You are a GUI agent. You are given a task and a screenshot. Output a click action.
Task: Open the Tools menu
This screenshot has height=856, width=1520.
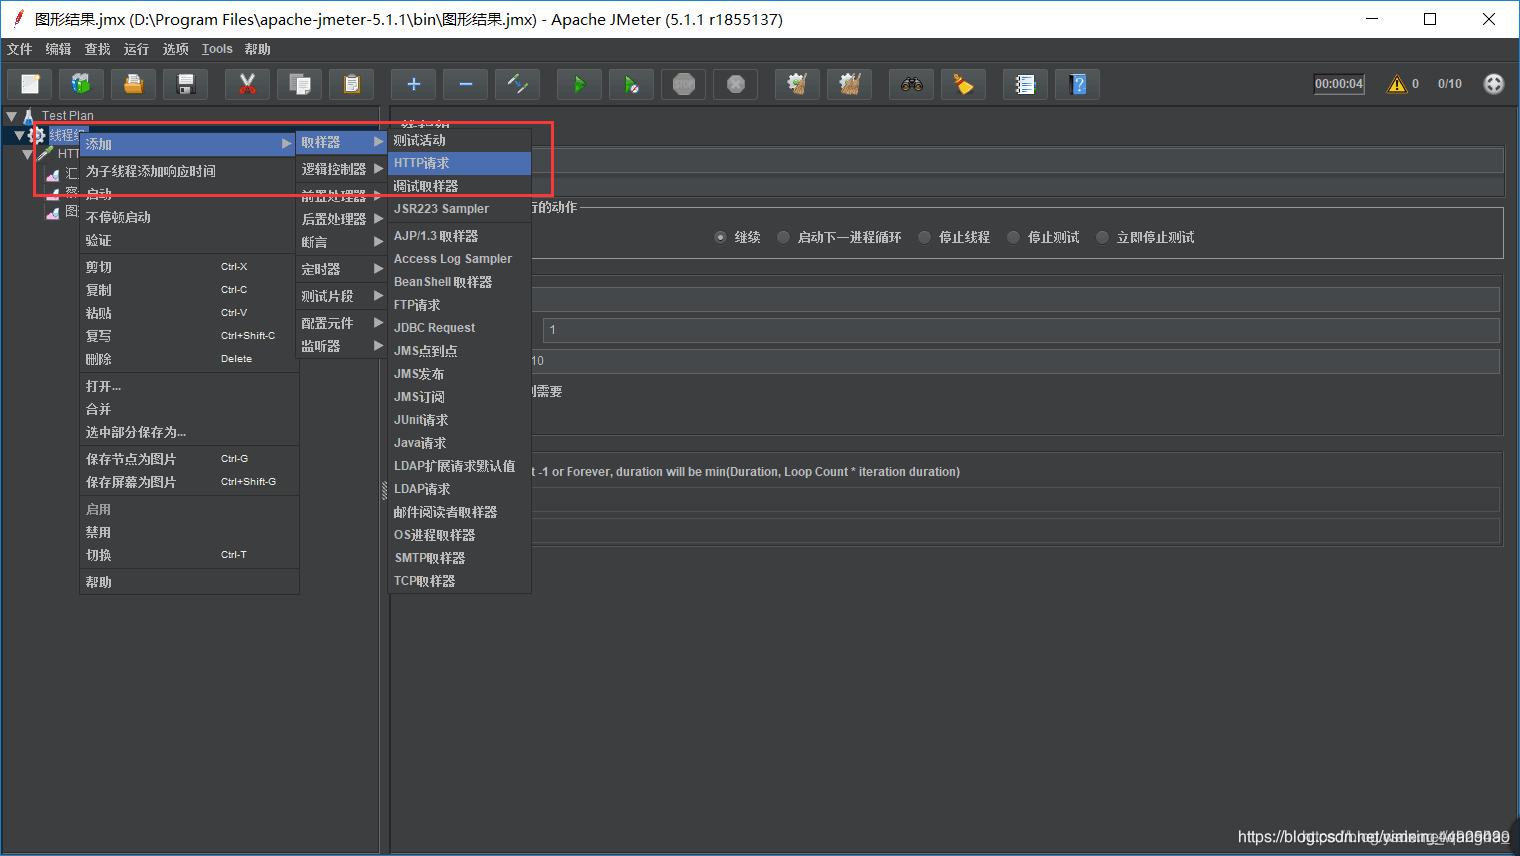coord(217,49)
